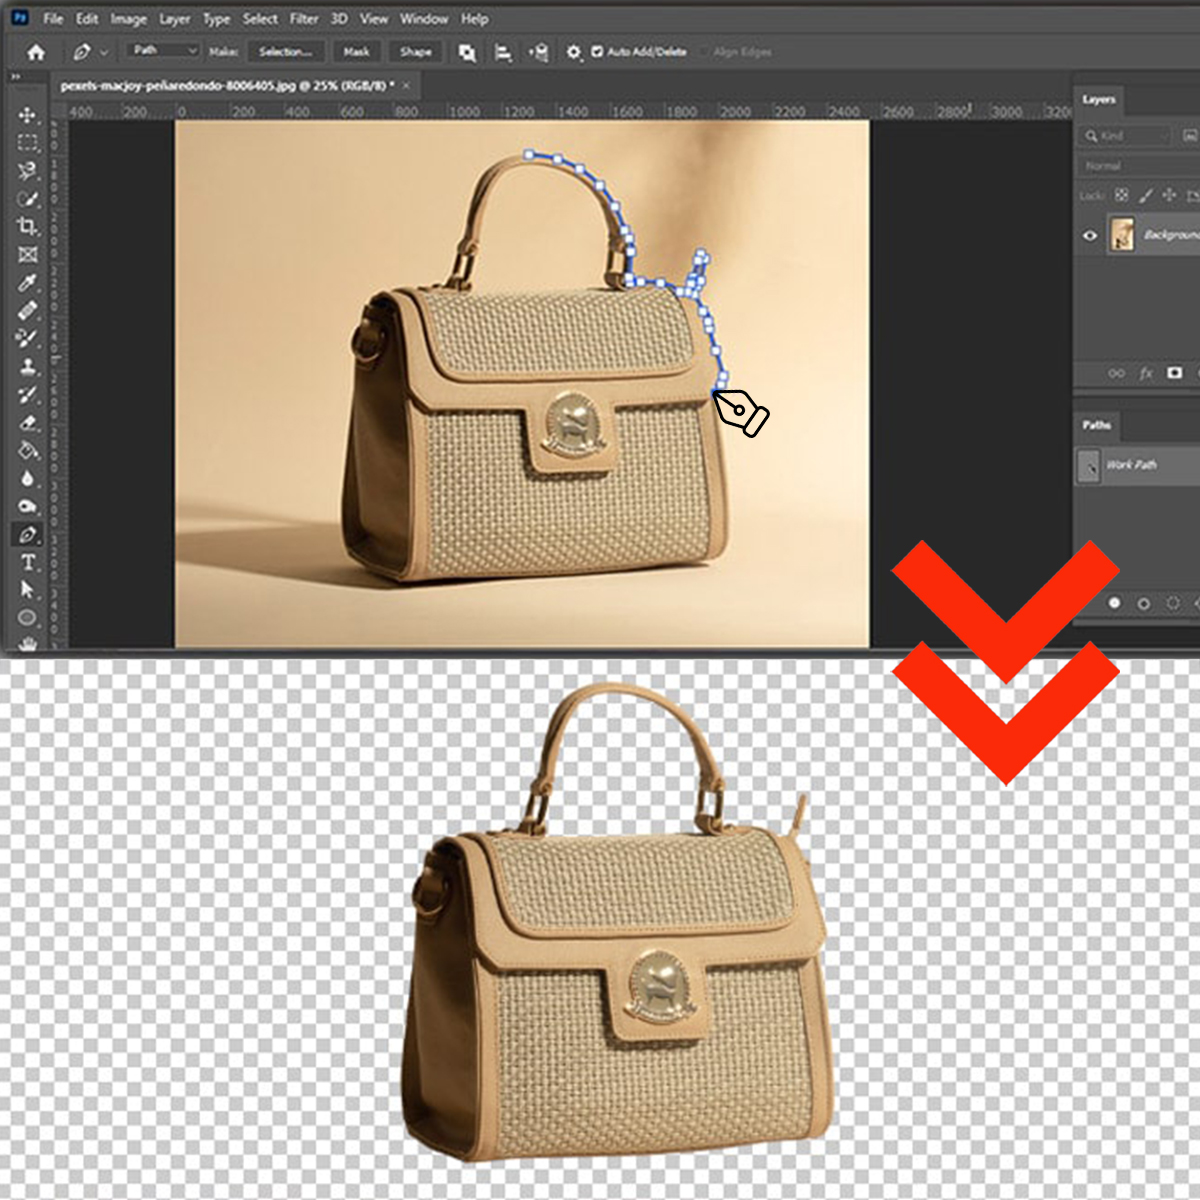Hide the Background layer with eye icon
This screenshot has width=1200, height=1200.
click(1090, 236)
